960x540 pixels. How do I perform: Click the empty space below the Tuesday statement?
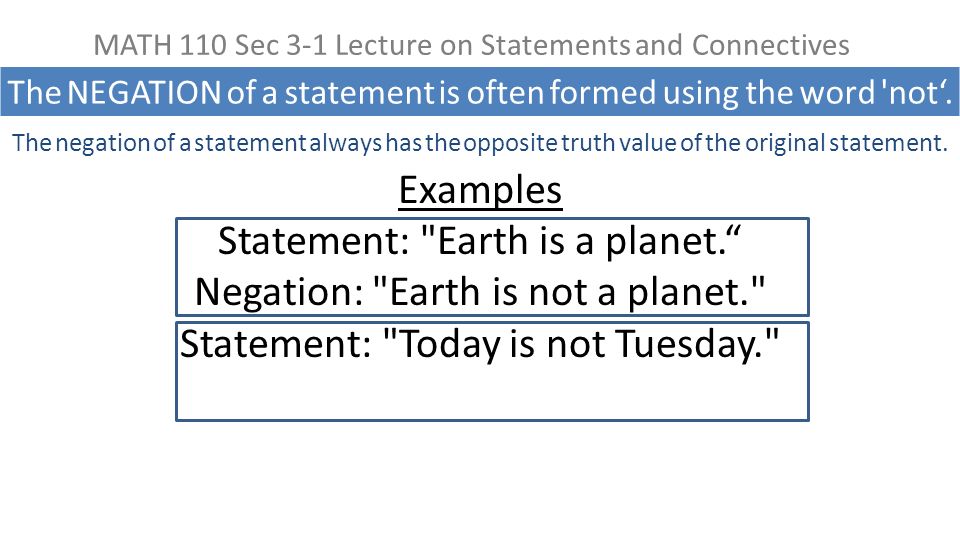click(x=492, y=392)
